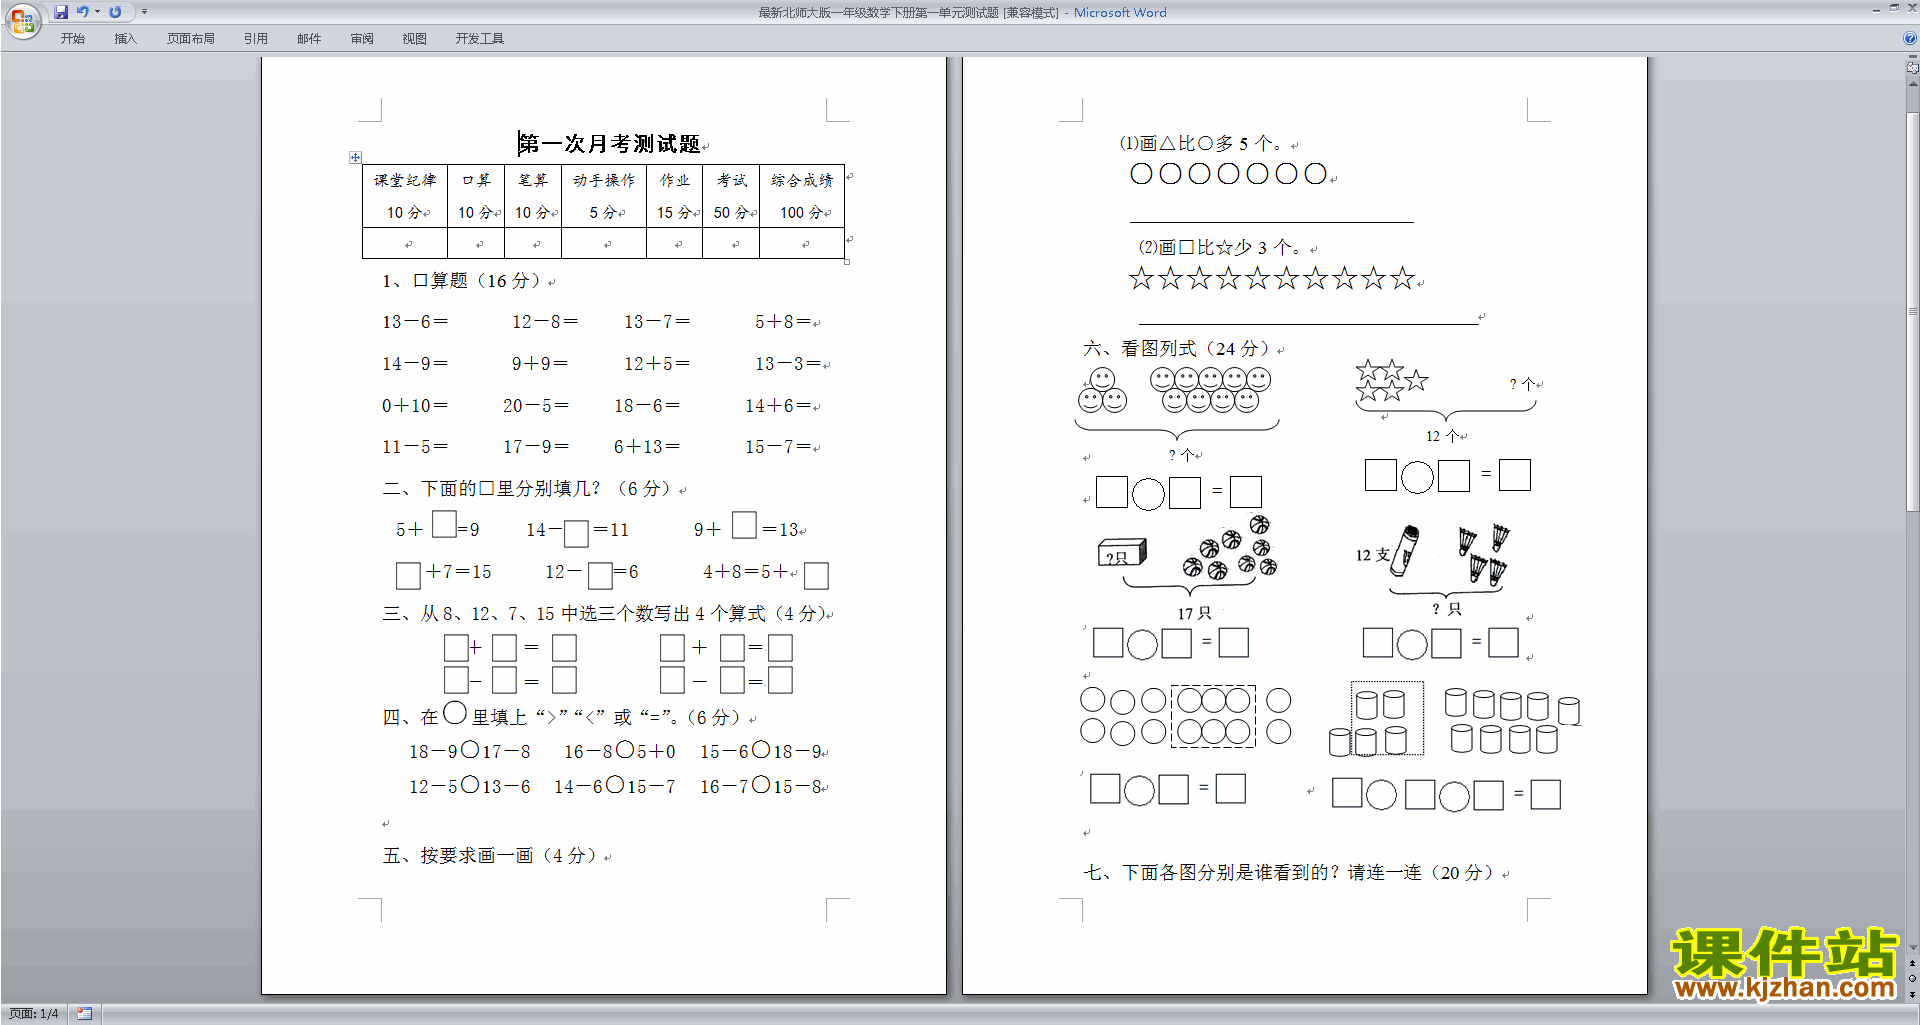Image resolution: width=1920 pixels, height=1025 pixels.
Task: Click the equation 6＋13＝
Action: point(647,447)
